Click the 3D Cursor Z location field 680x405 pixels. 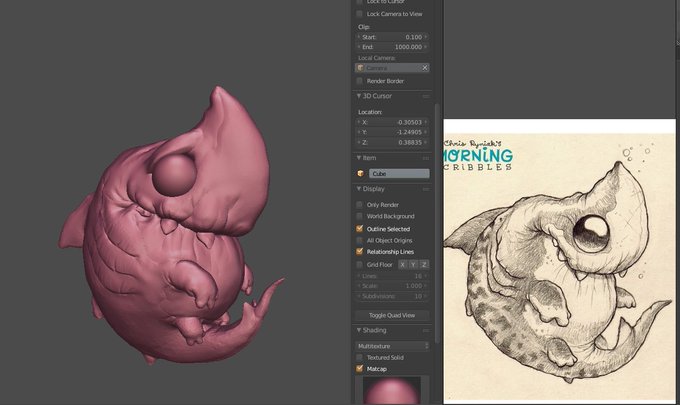[x=392, y=142]
